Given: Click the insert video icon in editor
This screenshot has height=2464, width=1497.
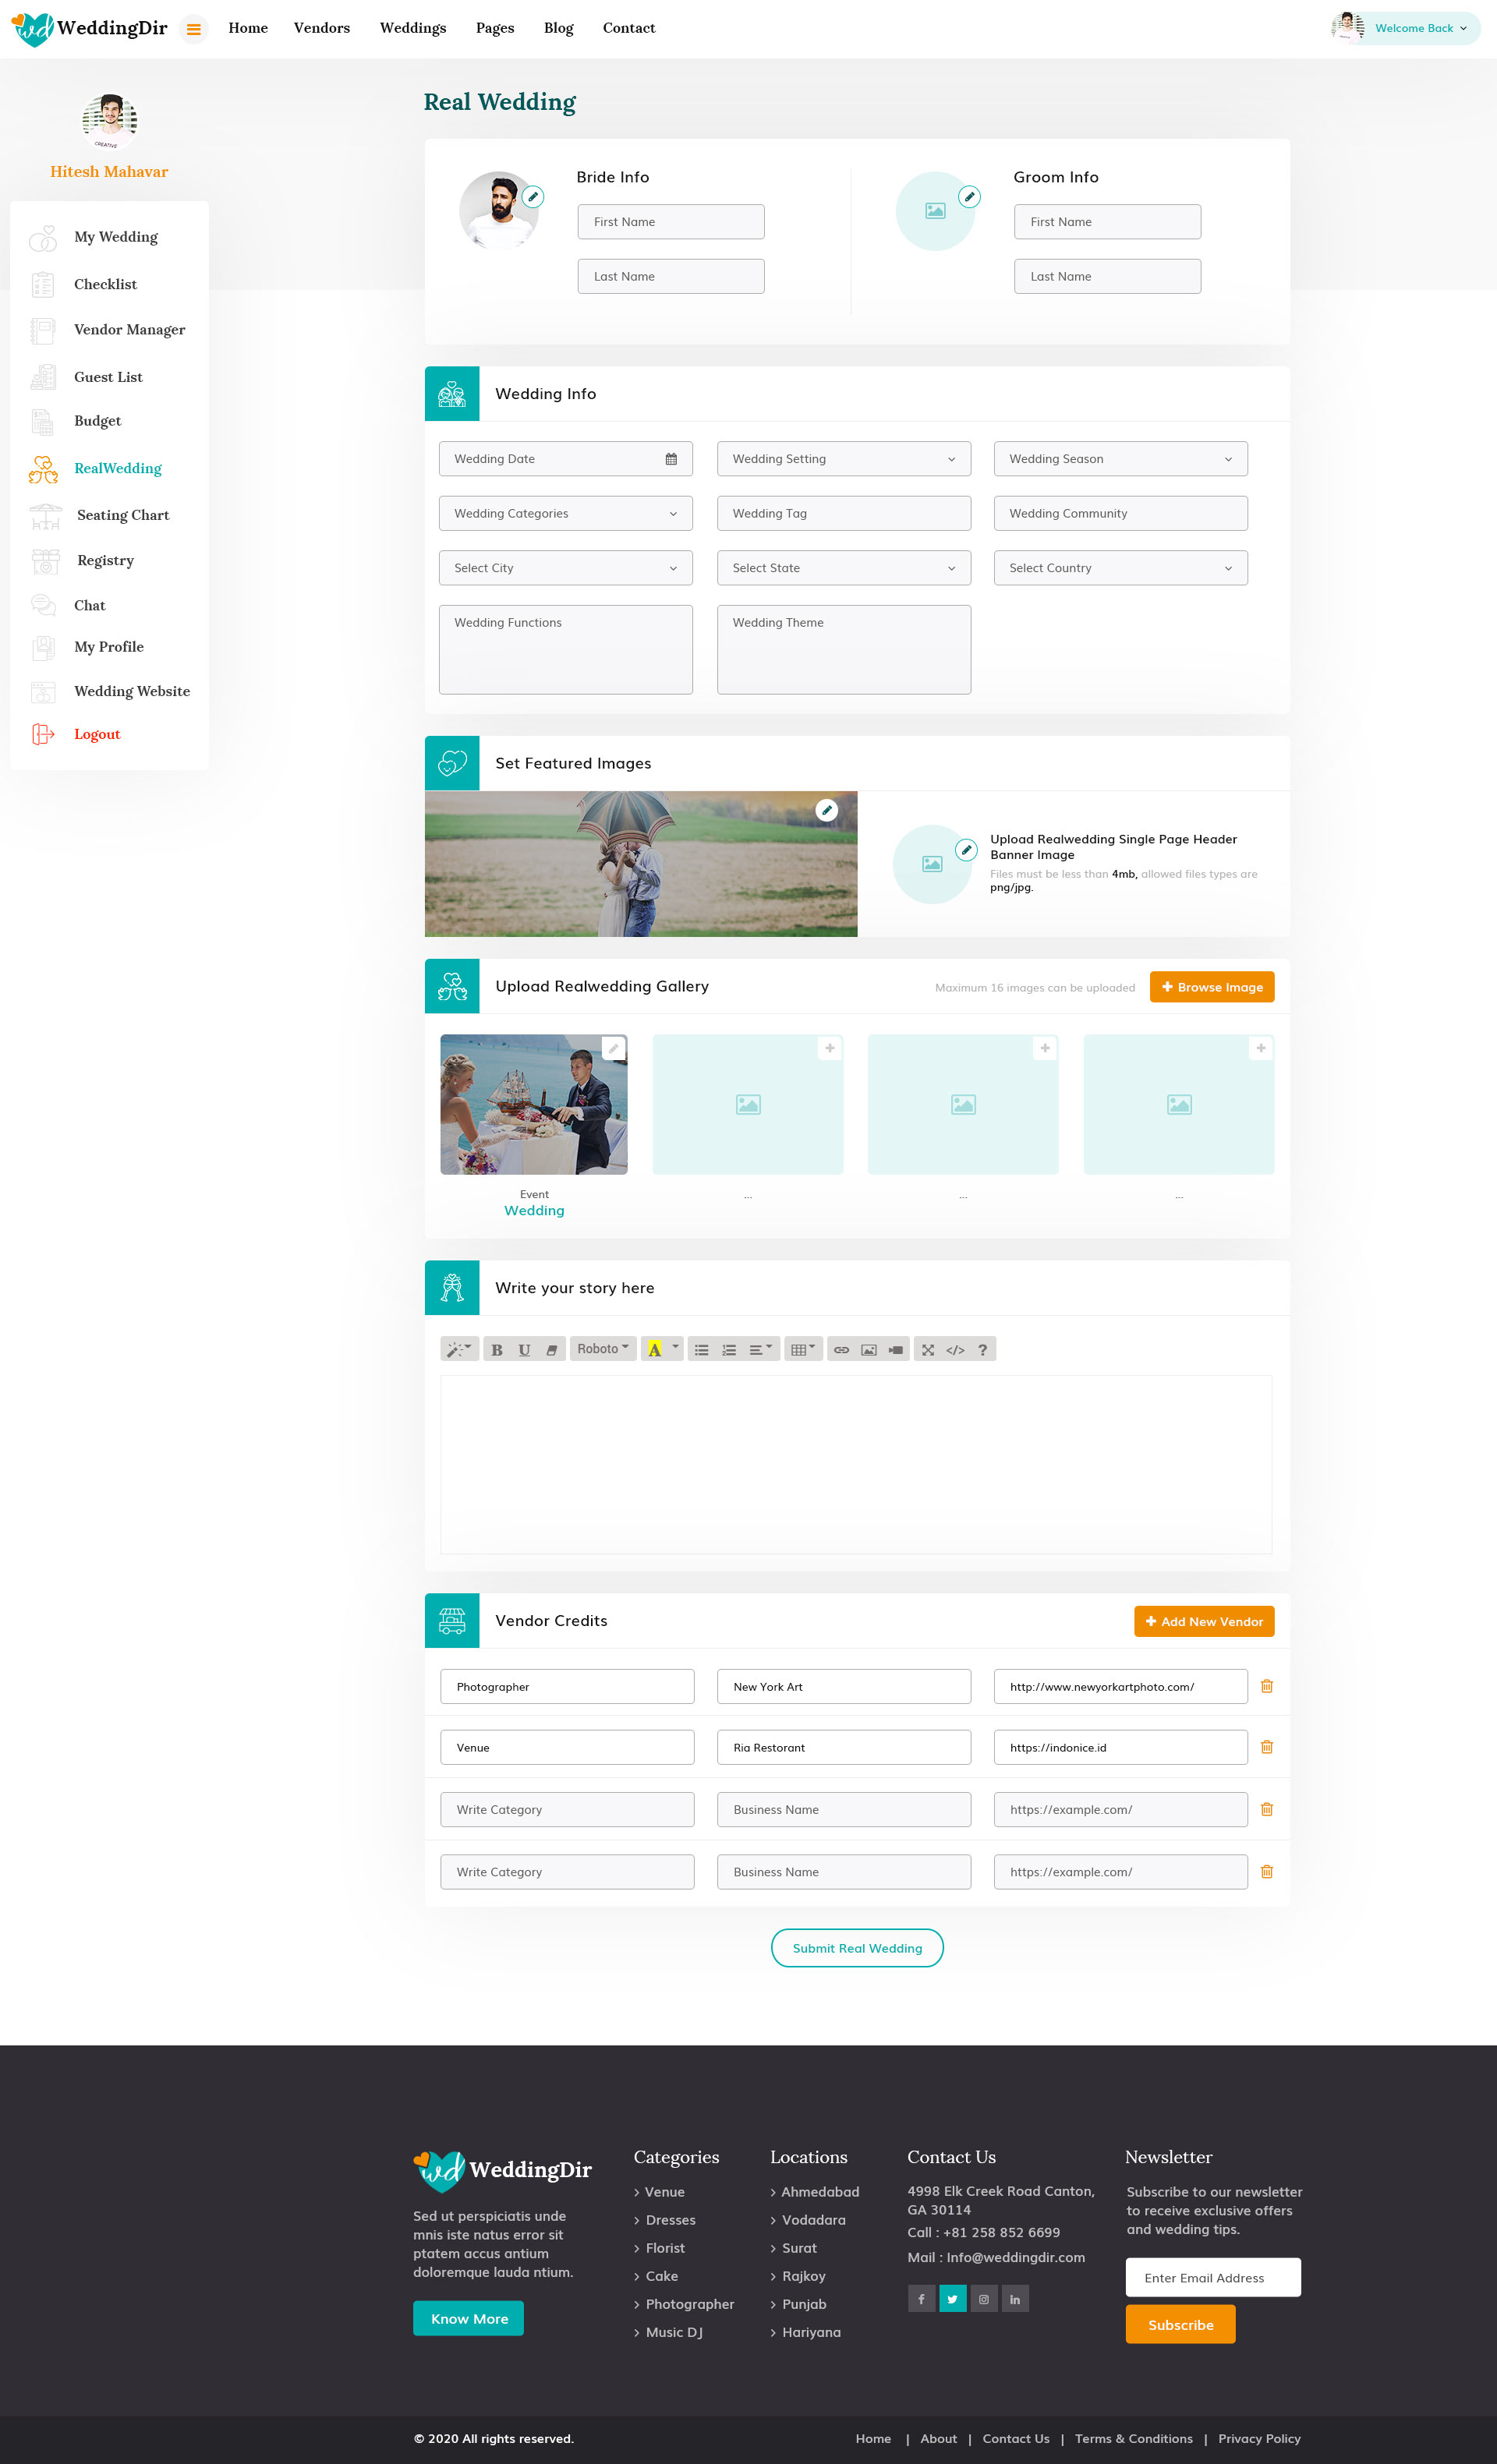Looking at the screenshot, I should click(x=896, y=1349).
